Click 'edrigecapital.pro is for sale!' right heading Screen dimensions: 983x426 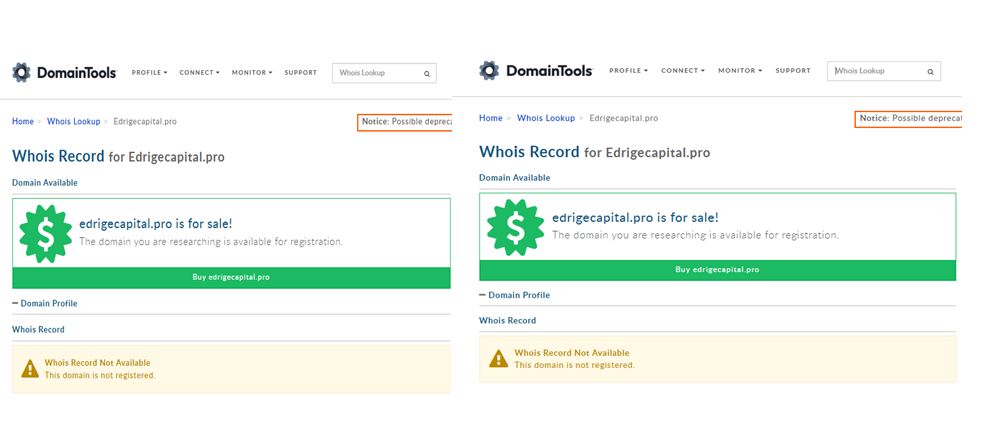[x=635, y=217]
